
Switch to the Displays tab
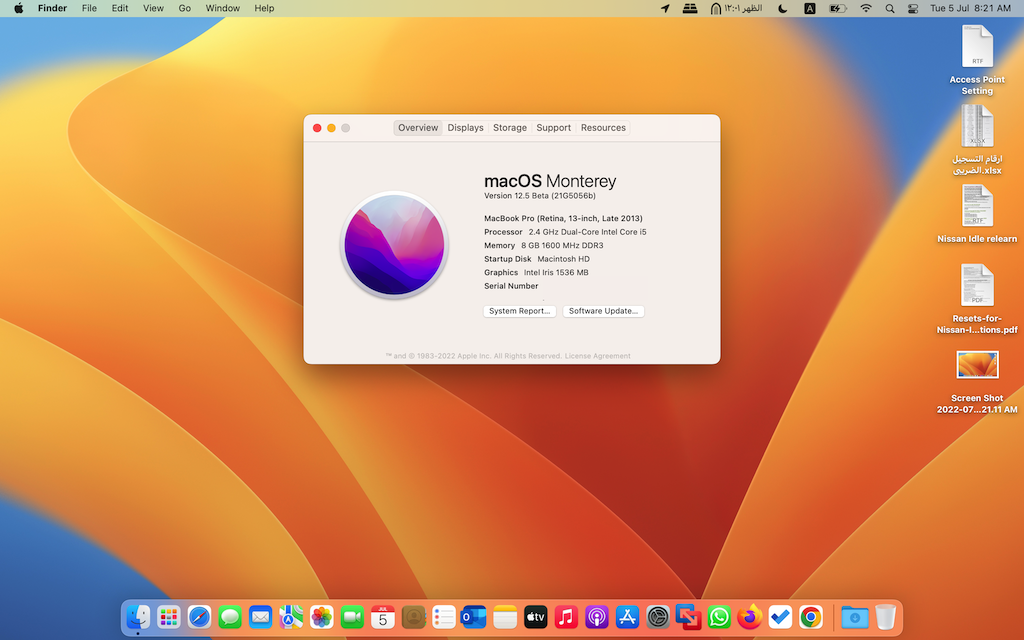pyautogui.click(x=465, y=128)
